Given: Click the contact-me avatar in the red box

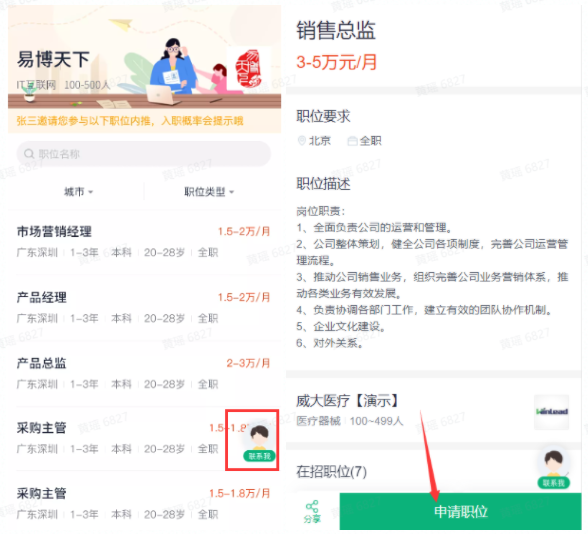Looking at the screenshot, I should 259,442.
